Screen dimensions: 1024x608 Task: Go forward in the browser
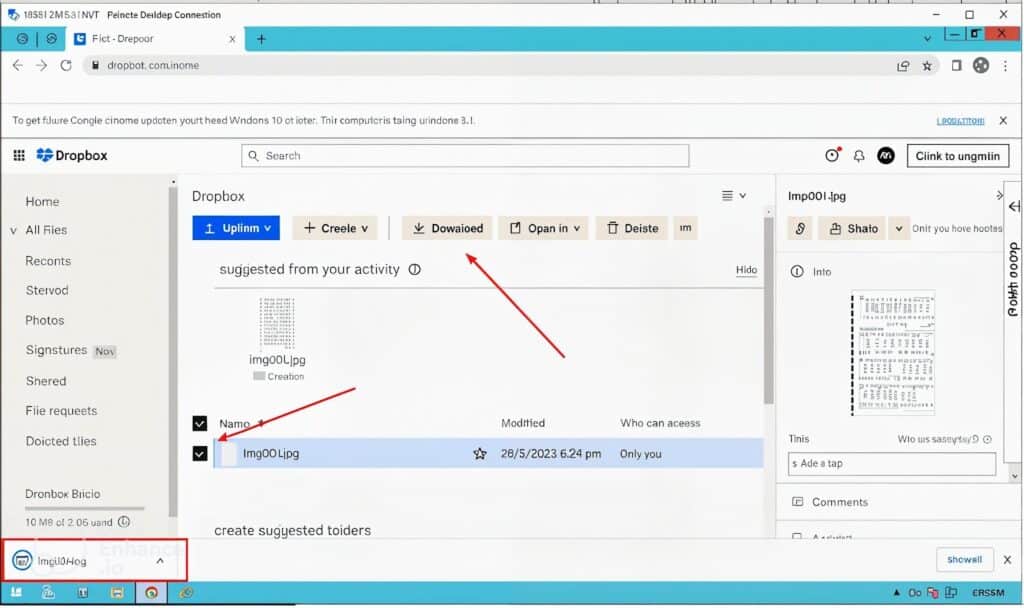click(41, 65)
